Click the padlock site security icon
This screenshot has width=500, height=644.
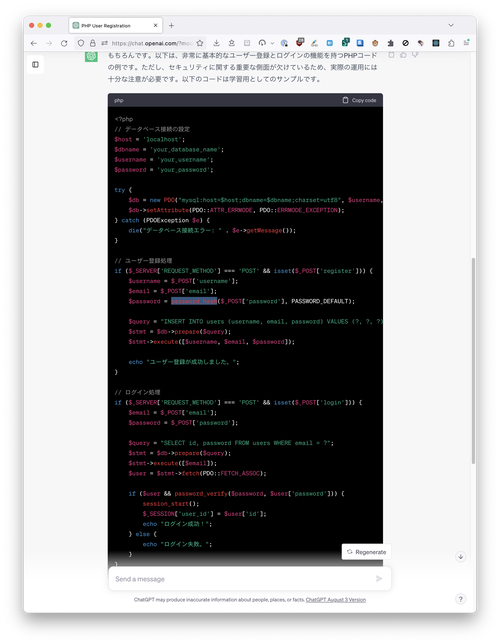pos(93,43)
